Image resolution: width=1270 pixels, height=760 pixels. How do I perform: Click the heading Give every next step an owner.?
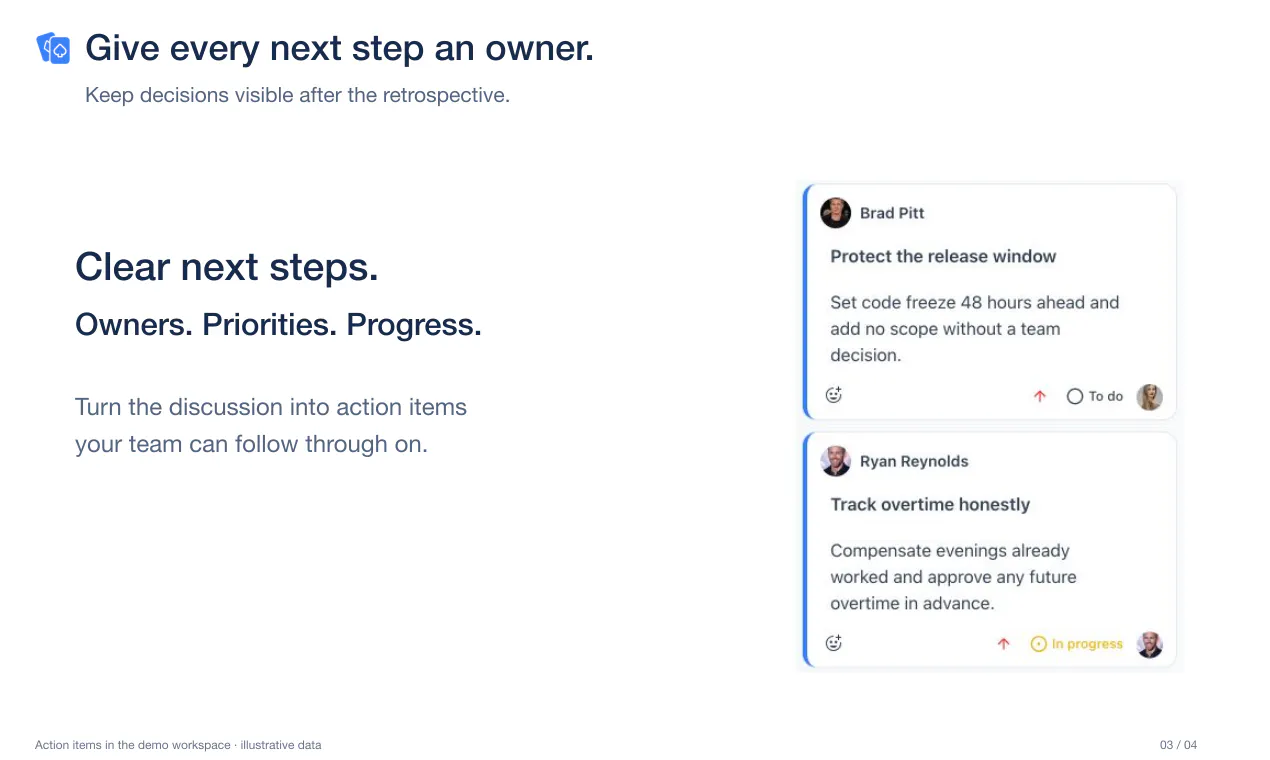[x=340, y=48]
